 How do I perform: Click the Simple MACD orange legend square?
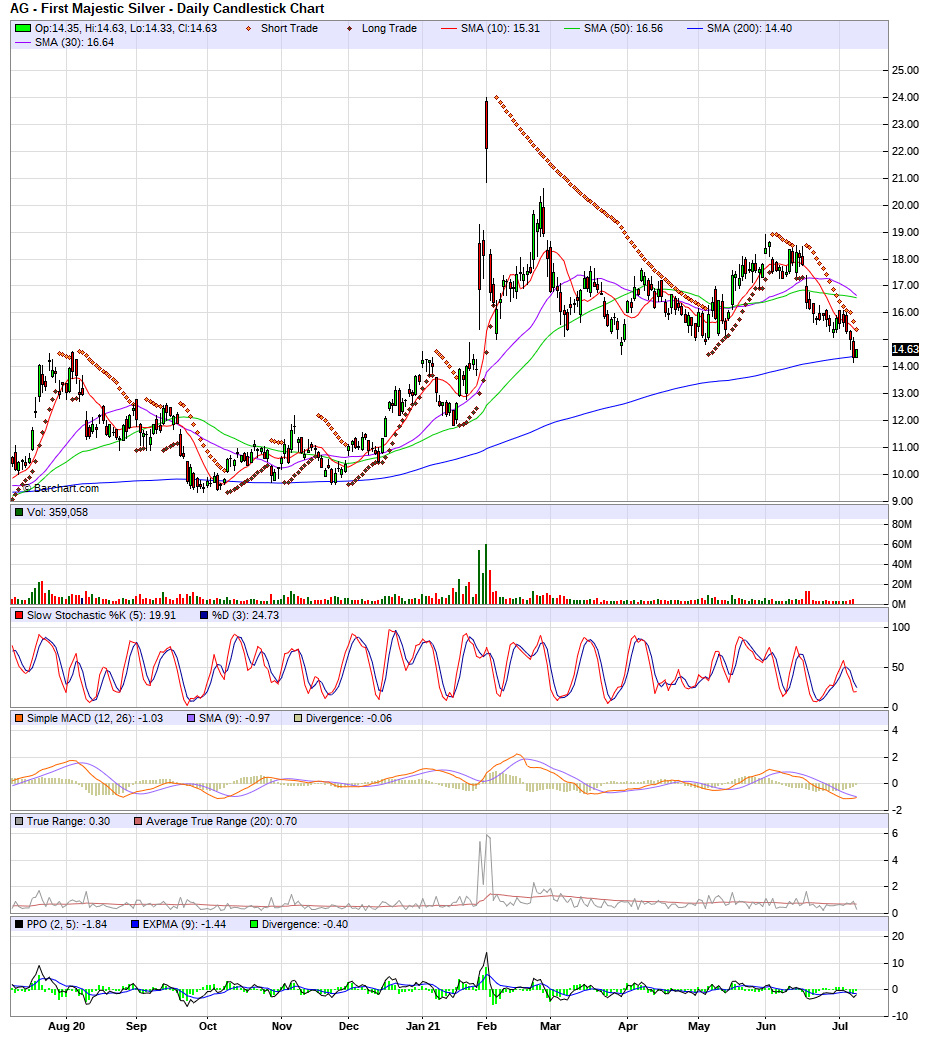[x=19, y=719]
